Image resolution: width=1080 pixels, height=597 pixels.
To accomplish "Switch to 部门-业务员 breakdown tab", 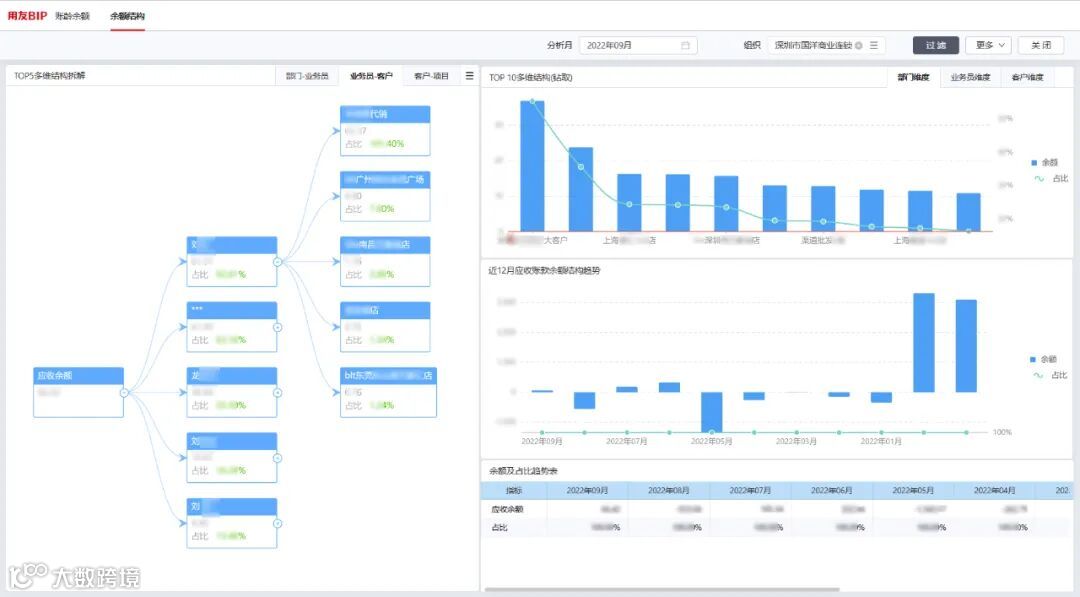I will [x=307, y=76].
